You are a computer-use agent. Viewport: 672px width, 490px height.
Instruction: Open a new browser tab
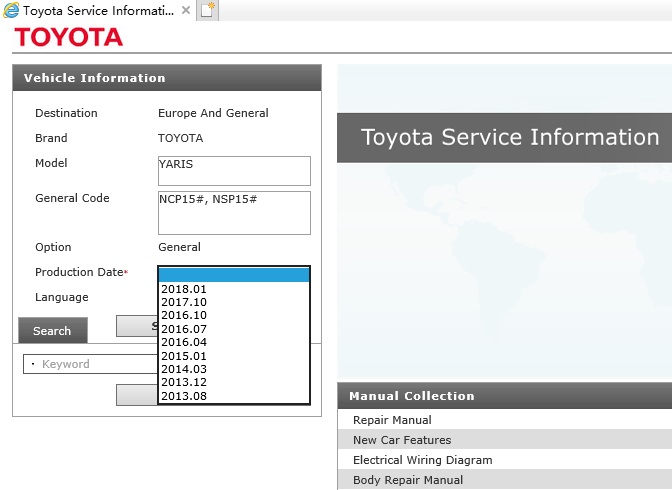[x=208, y=10]
